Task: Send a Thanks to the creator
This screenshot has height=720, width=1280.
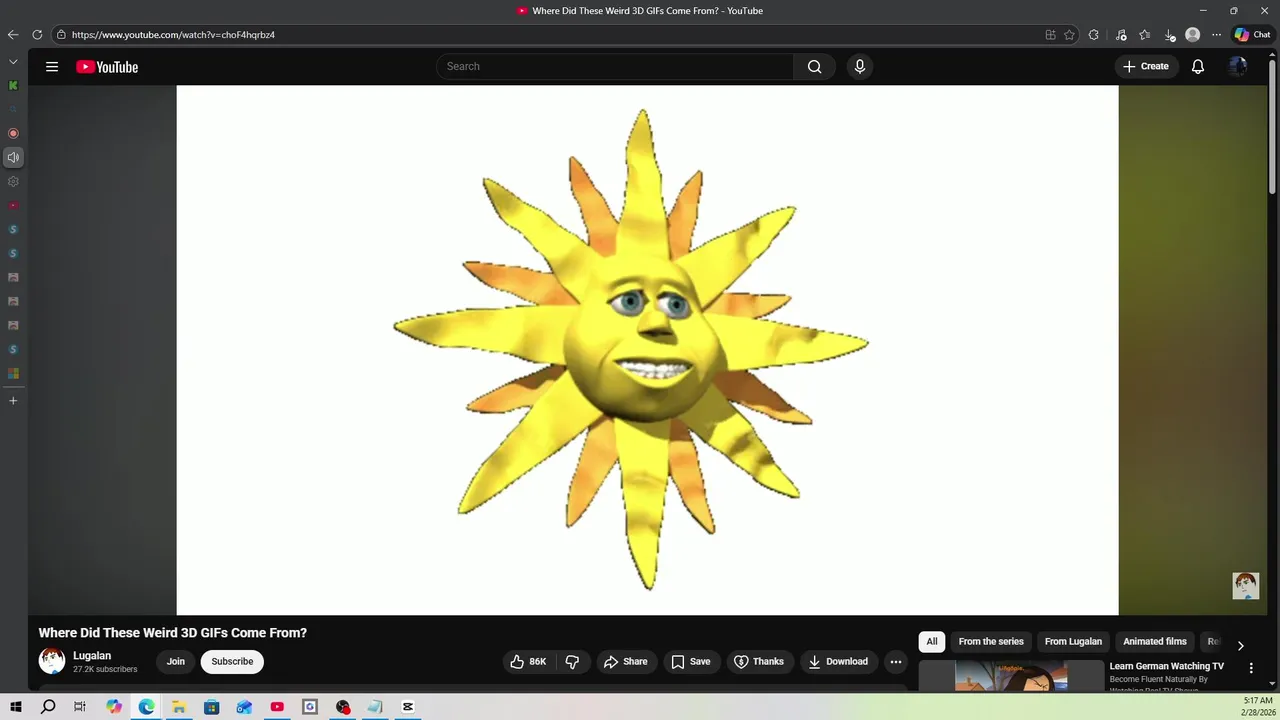Action: point(759,662)
